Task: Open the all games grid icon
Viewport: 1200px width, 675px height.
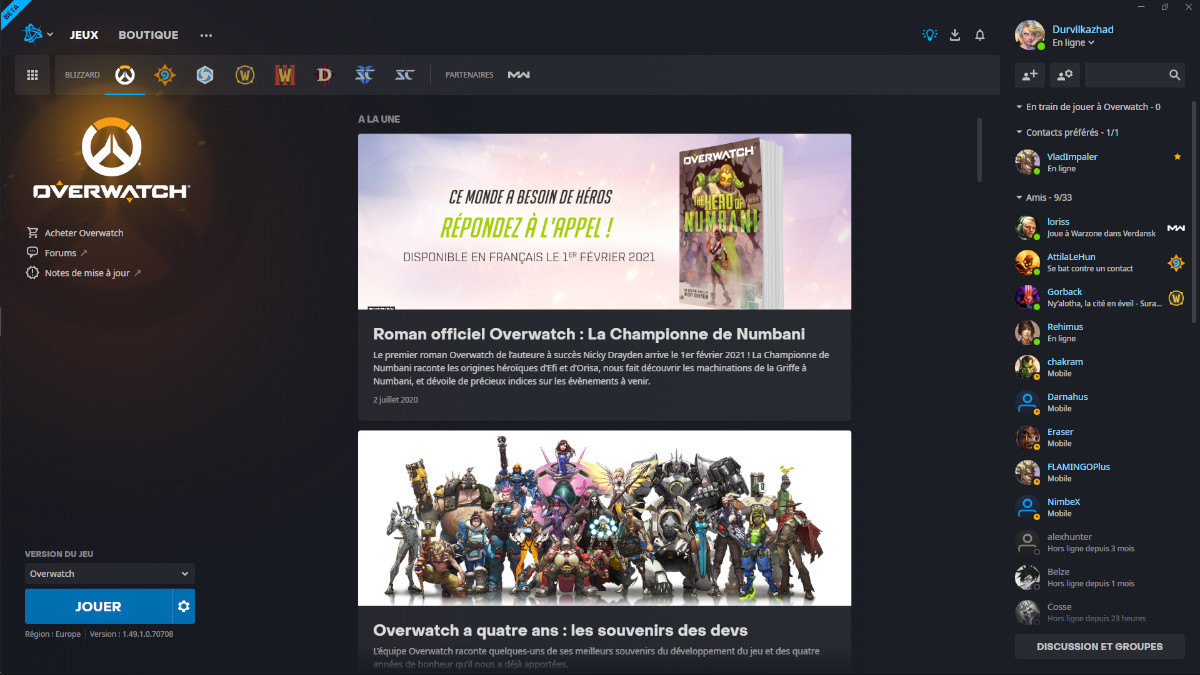Action: click(32, 74)
